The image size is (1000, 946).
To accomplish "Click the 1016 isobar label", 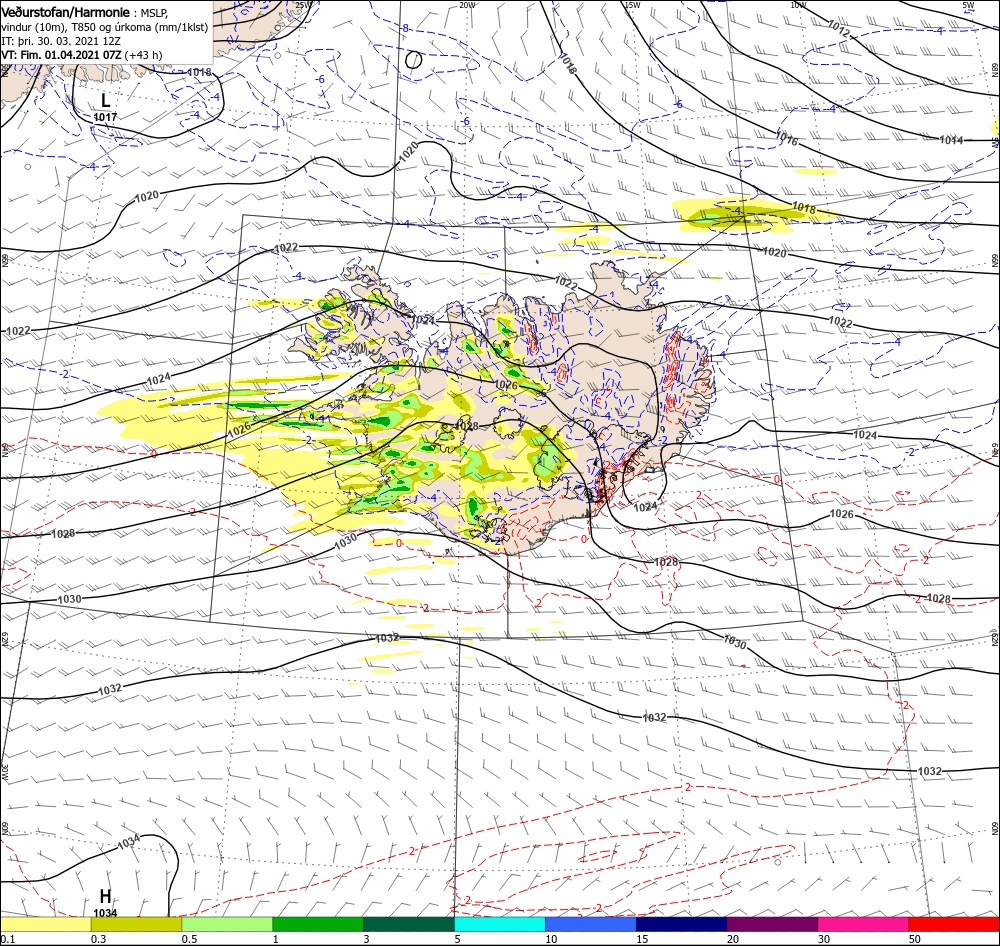I will click(787, 138).
